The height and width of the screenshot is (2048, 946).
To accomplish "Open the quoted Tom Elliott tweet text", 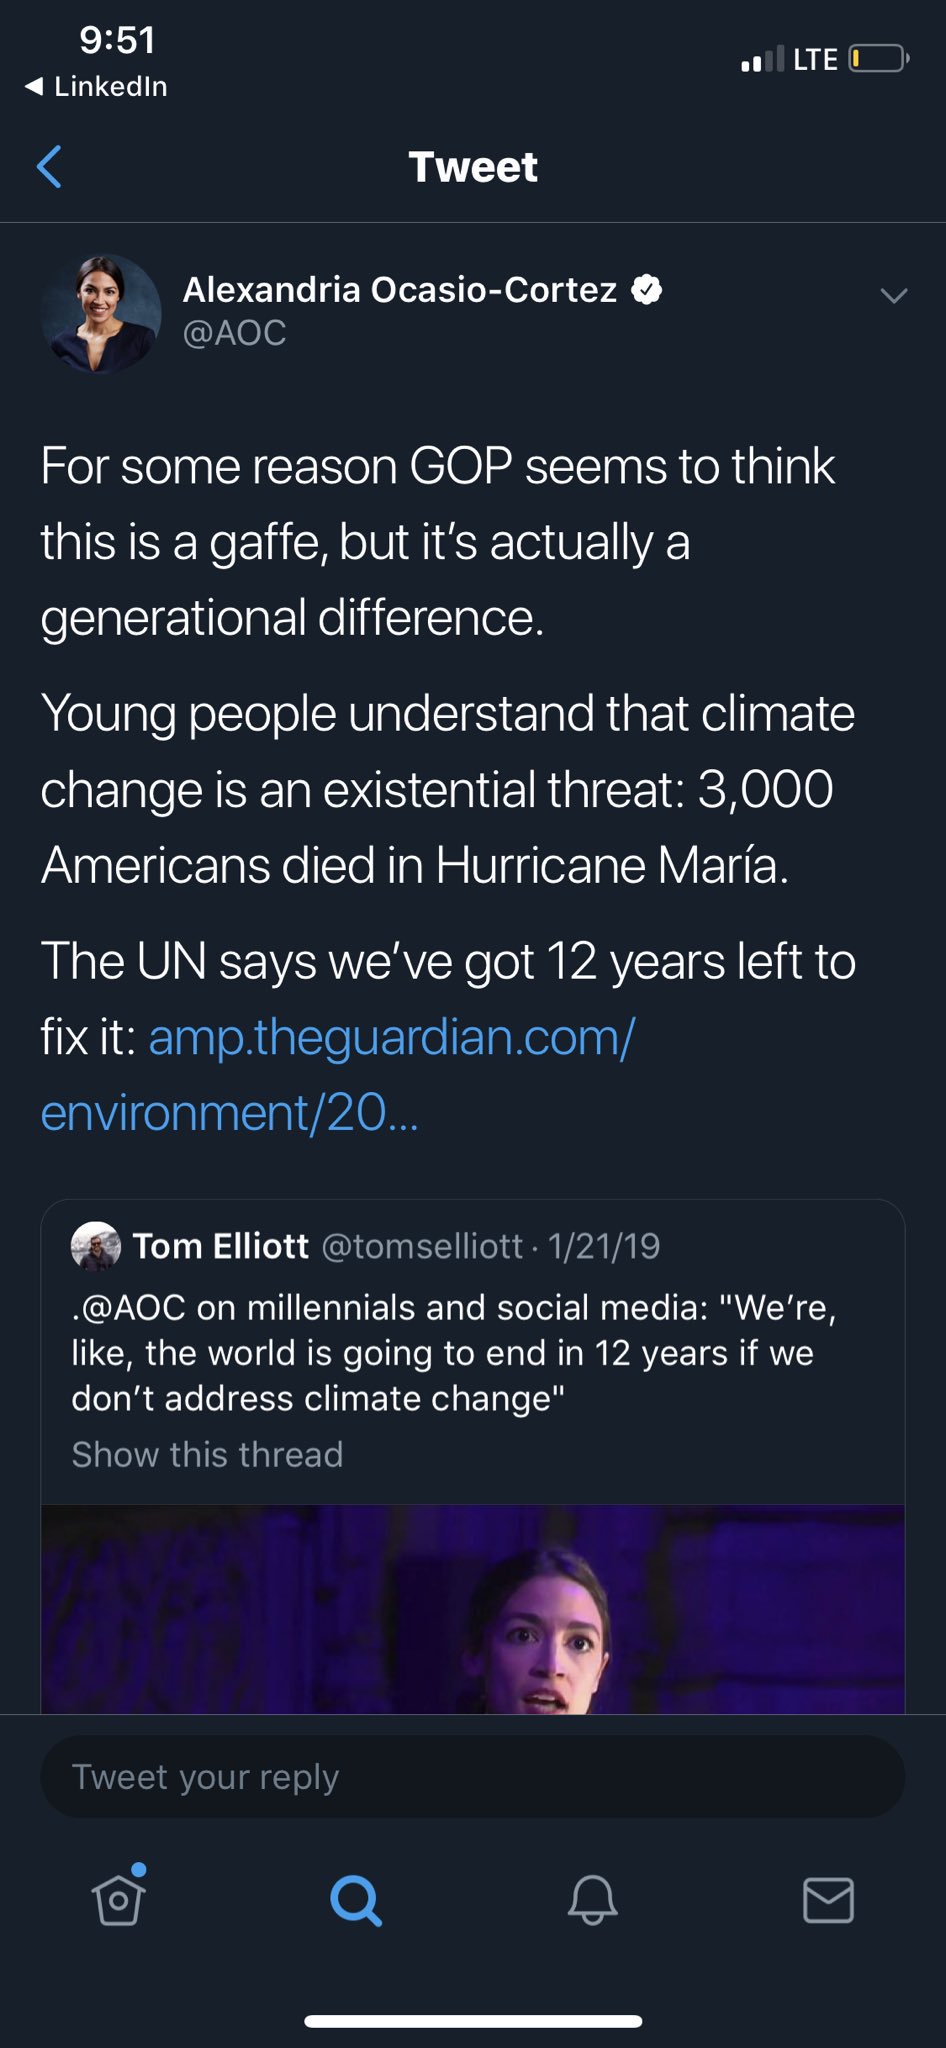I will point(452,1352).
